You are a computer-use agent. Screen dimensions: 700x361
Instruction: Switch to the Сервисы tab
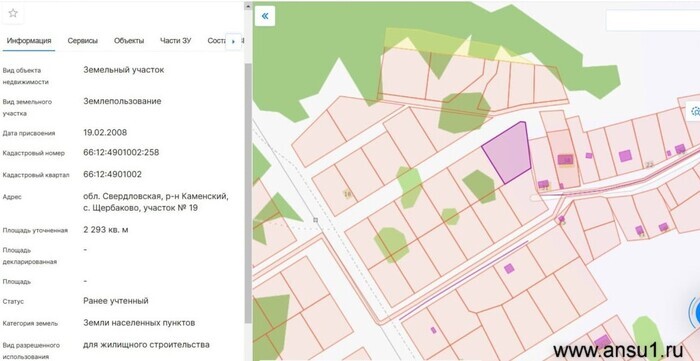pyautogui.click(x=83, y=41)
